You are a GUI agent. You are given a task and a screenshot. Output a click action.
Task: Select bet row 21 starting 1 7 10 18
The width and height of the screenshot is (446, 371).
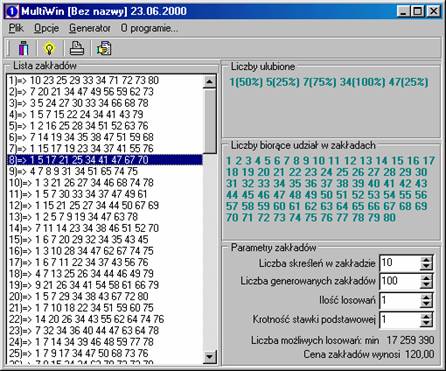(105, 308)
